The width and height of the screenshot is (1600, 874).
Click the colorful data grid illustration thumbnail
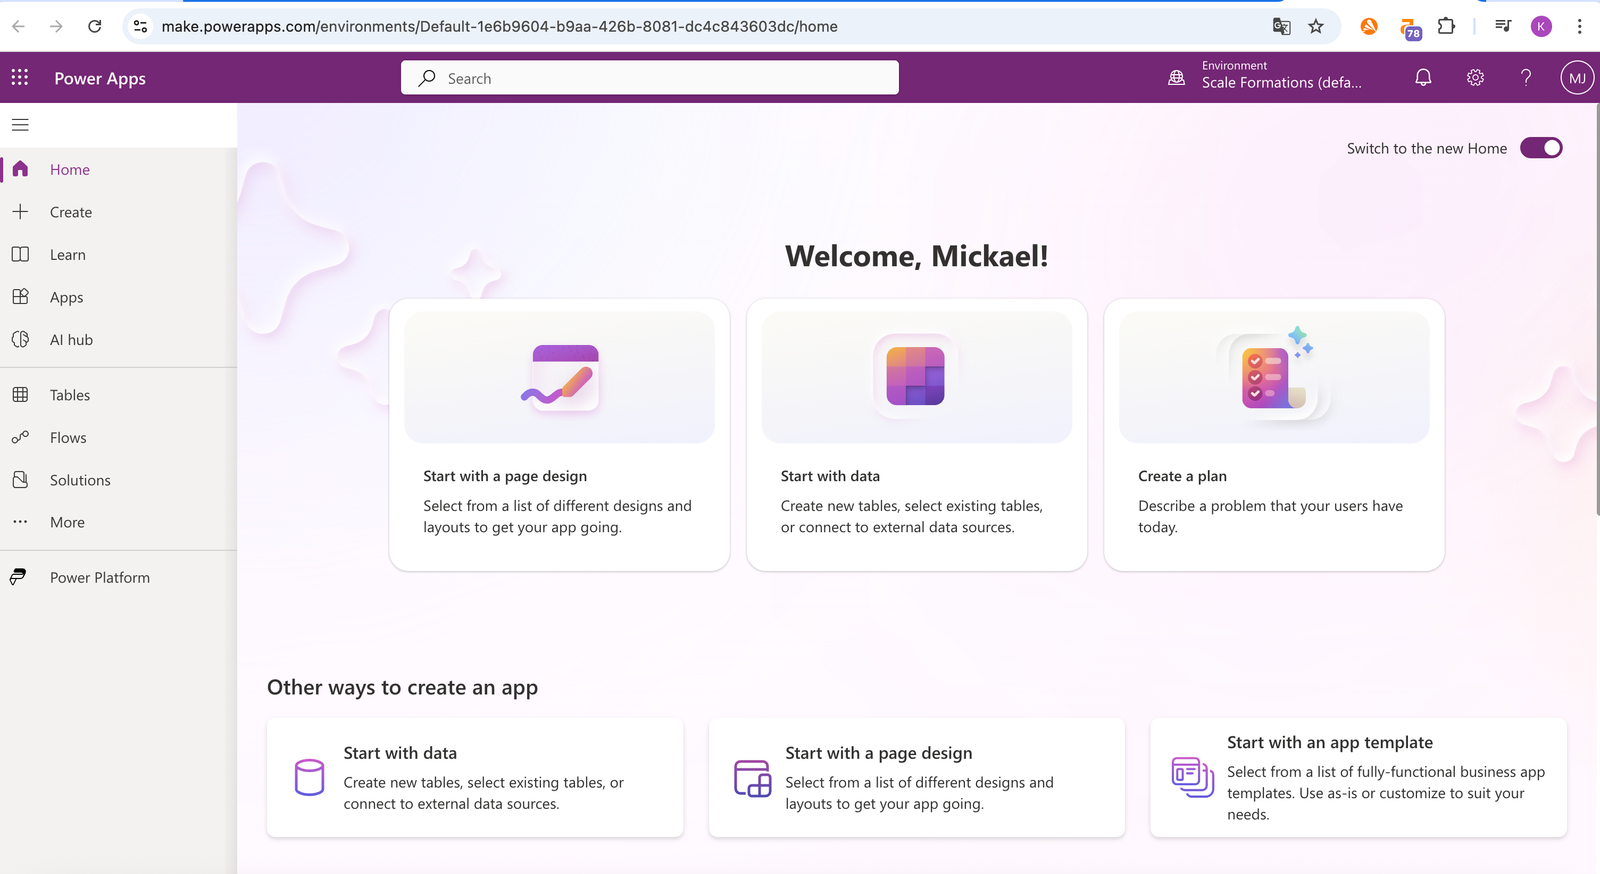(916, 377)
